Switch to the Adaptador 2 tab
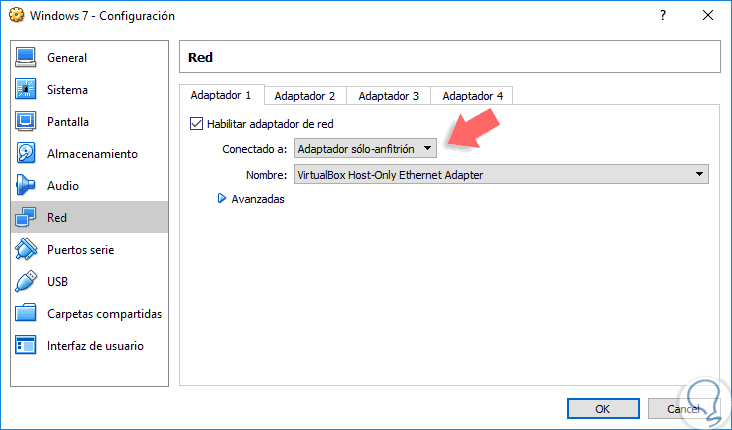 (x=305, y=96)
